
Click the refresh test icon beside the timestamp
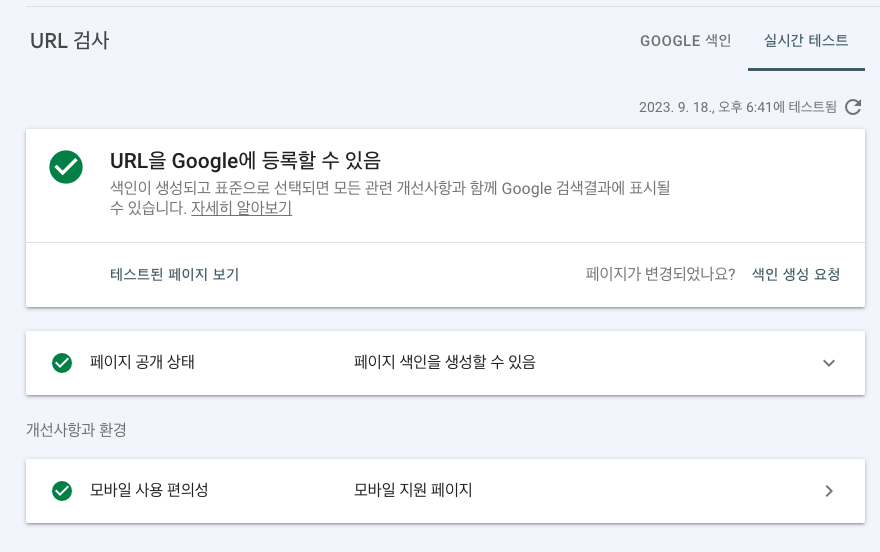pyautogui.click(x=853, y=107)
